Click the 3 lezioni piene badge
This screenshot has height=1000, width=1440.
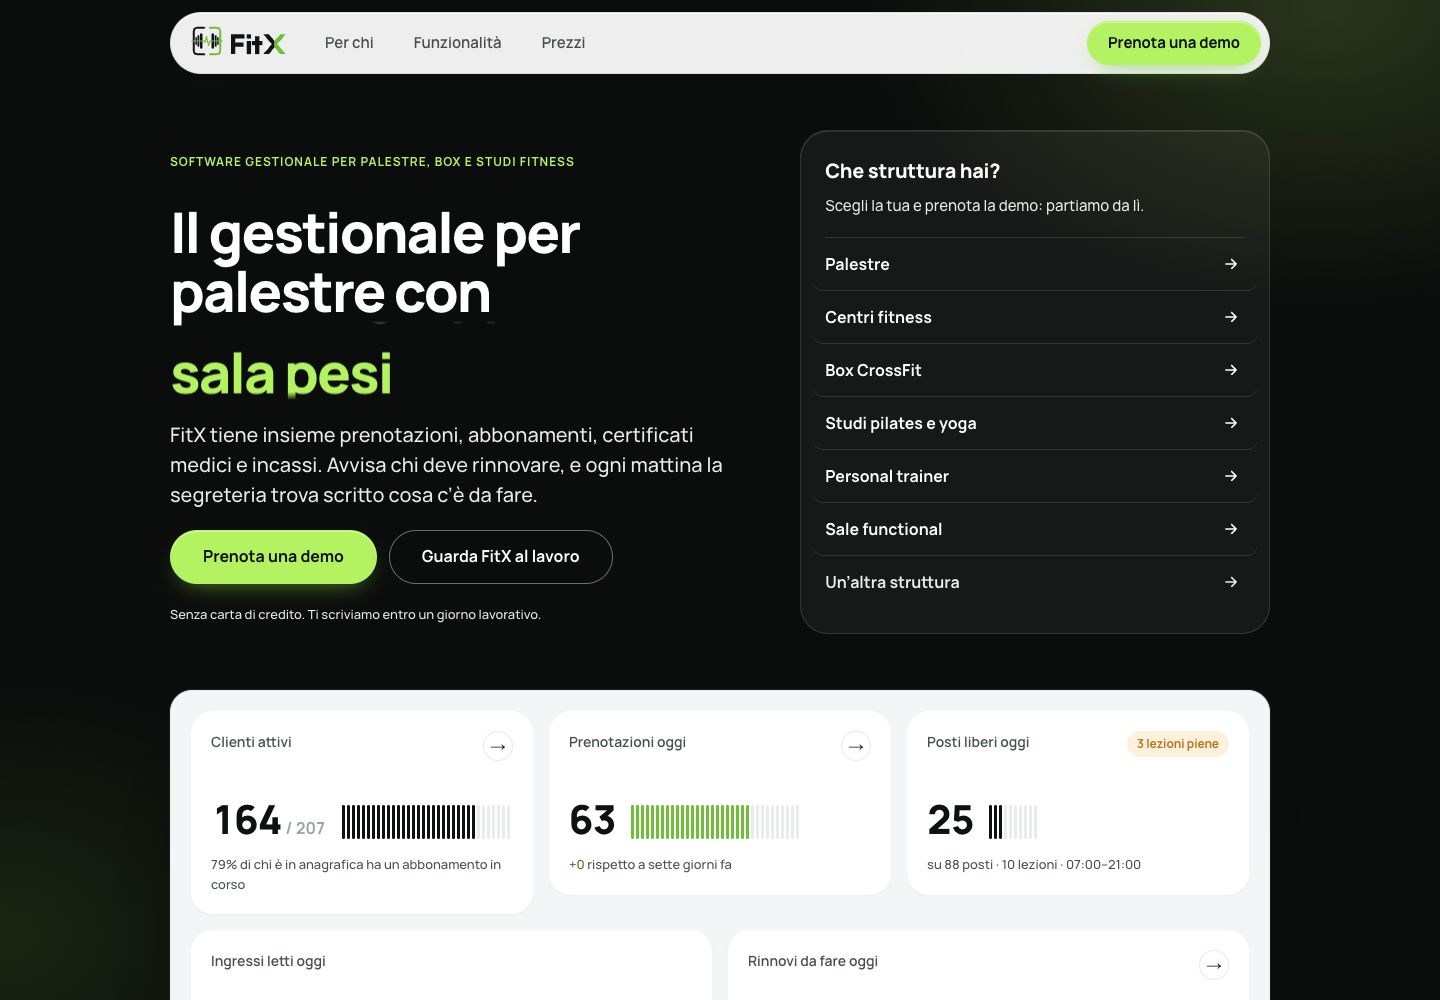1178,743
